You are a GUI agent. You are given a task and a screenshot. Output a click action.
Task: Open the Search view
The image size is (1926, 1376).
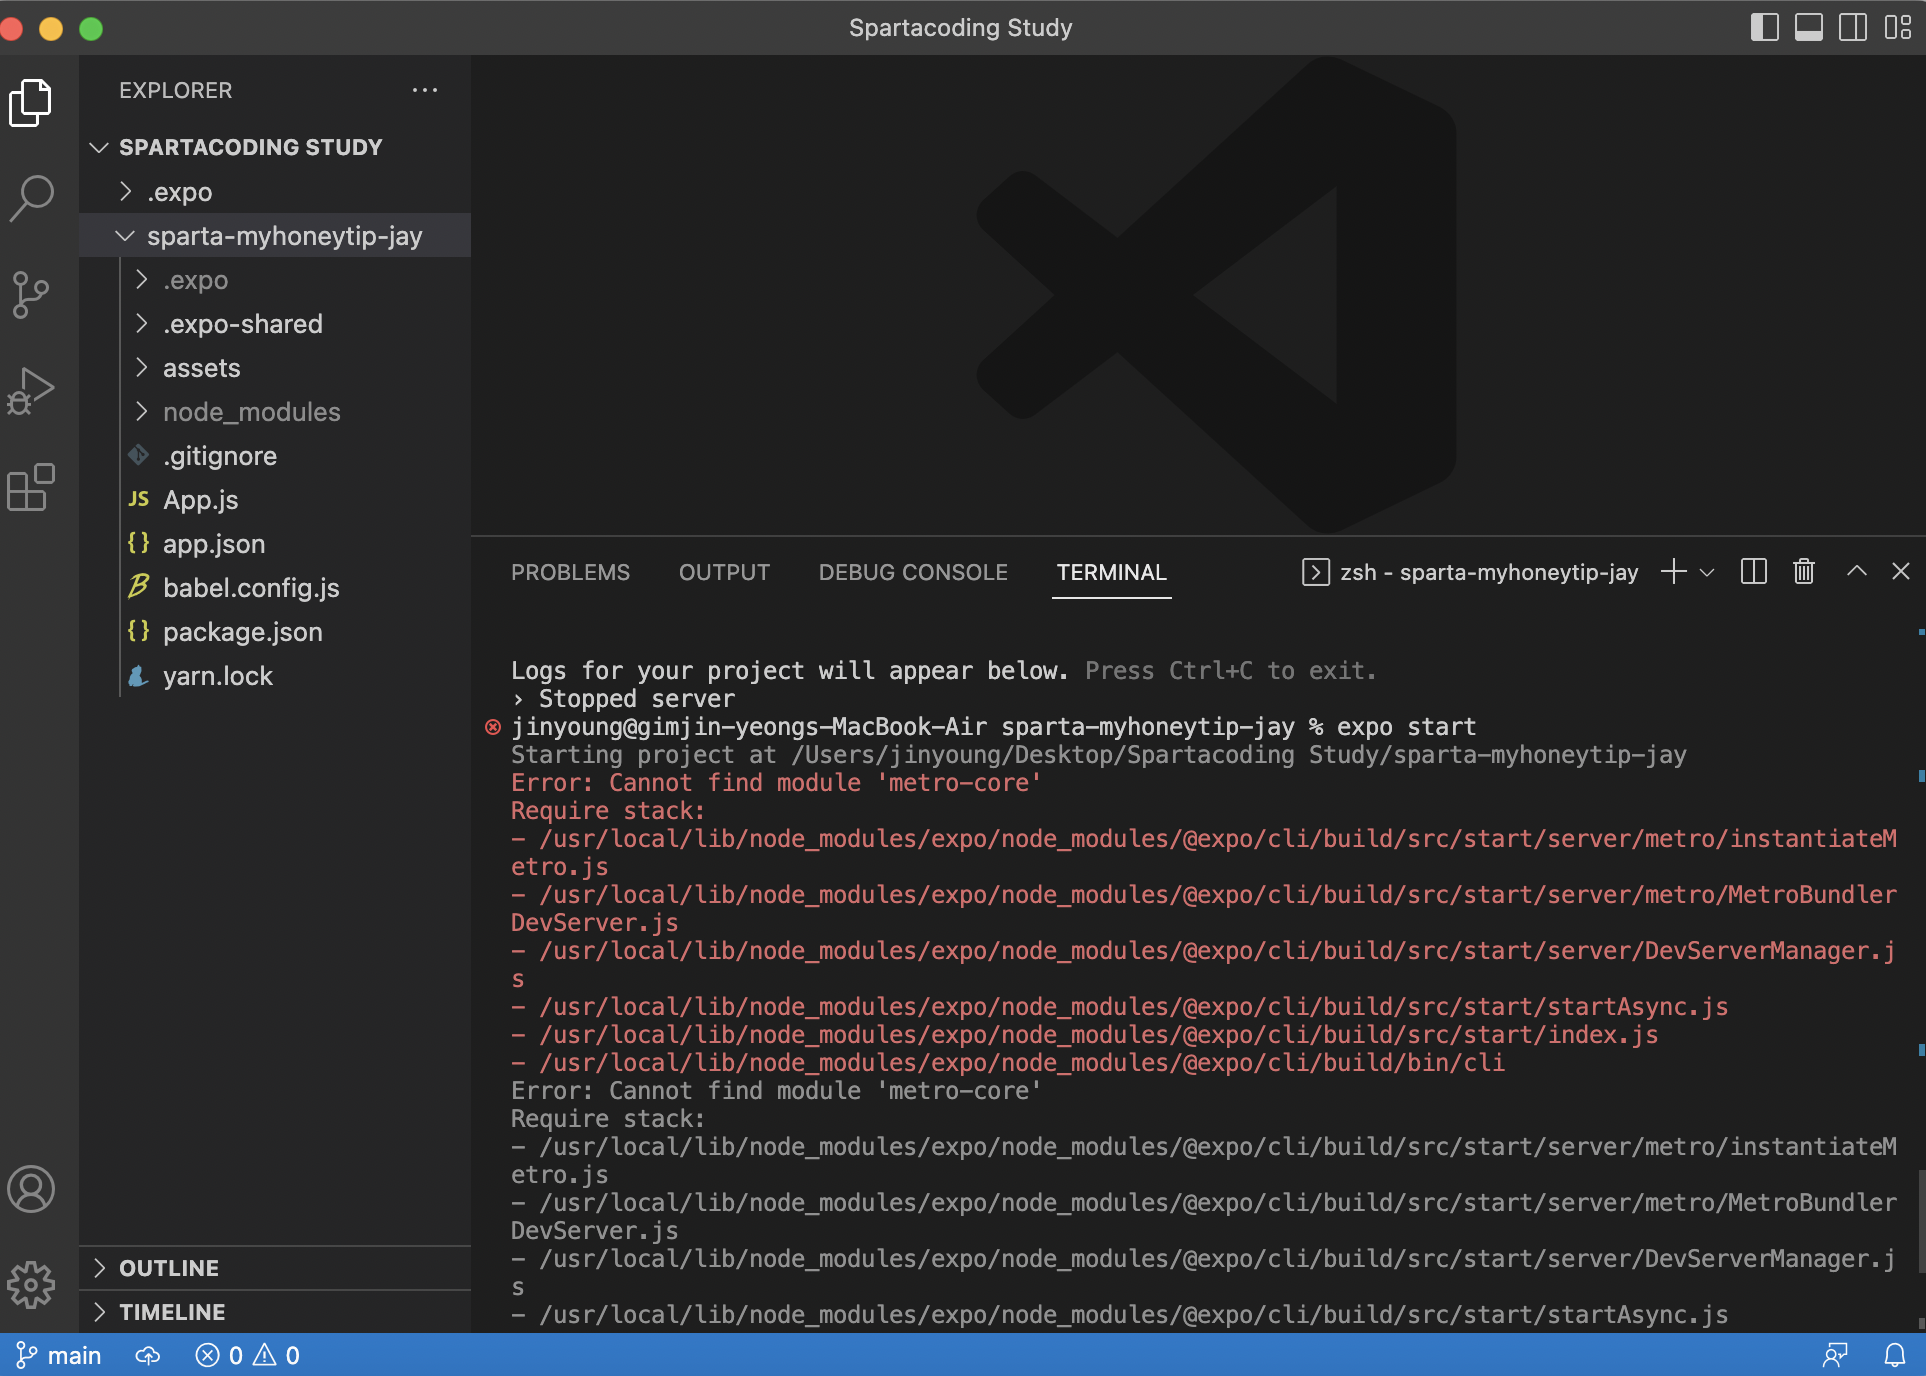[x=31, y=197]
